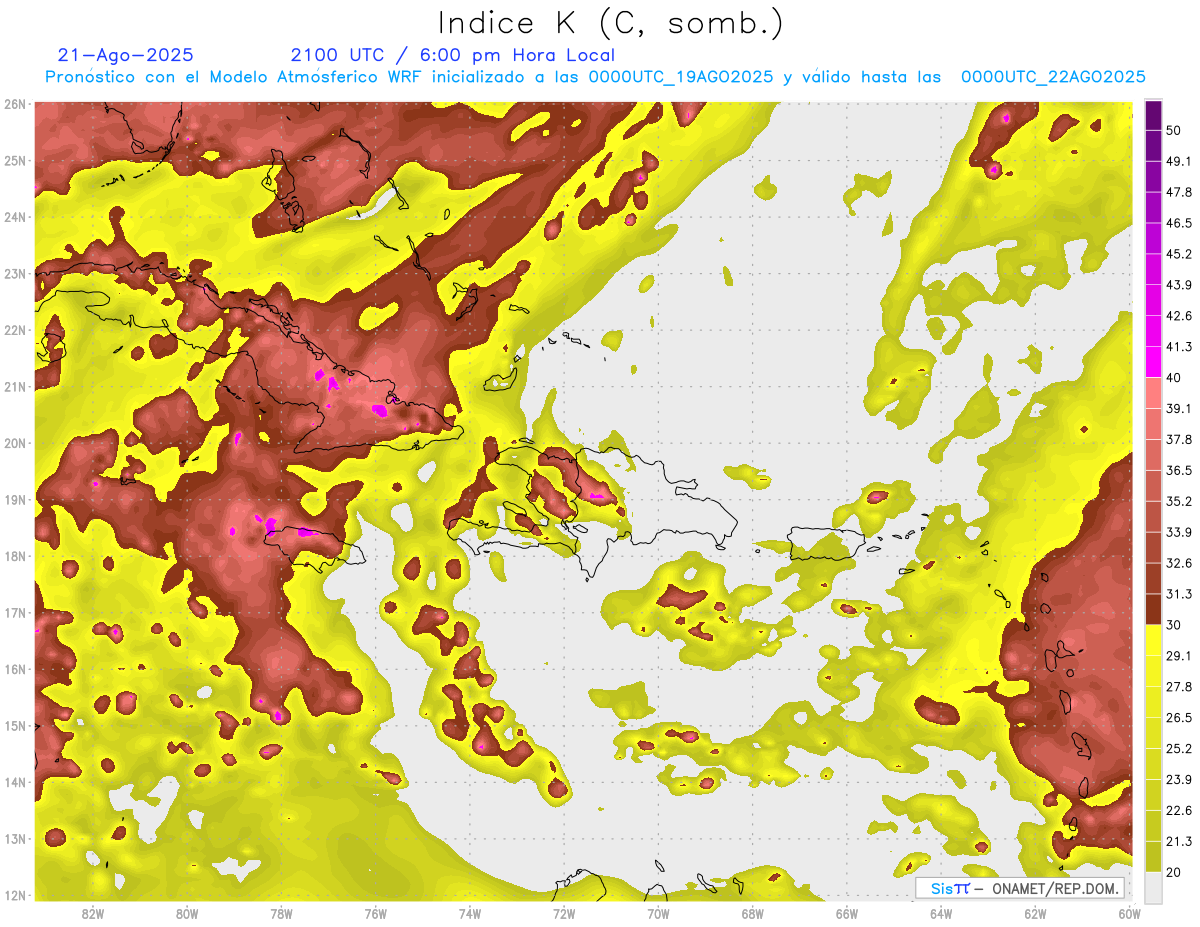Click the '68W' longitude axis label

coord(753,913)
